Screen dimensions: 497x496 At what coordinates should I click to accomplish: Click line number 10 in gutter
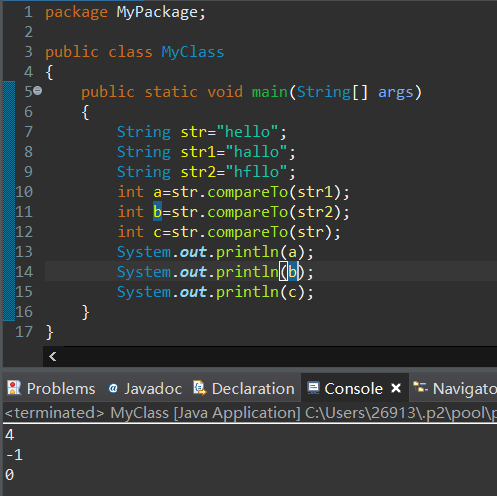[x=24, y=192]
